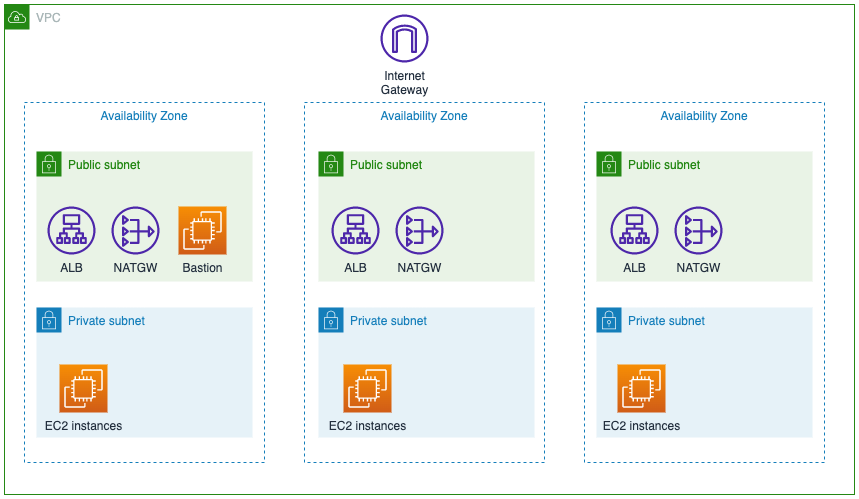
Task: Select the right Public subnet lock icon
Action: 609,164
